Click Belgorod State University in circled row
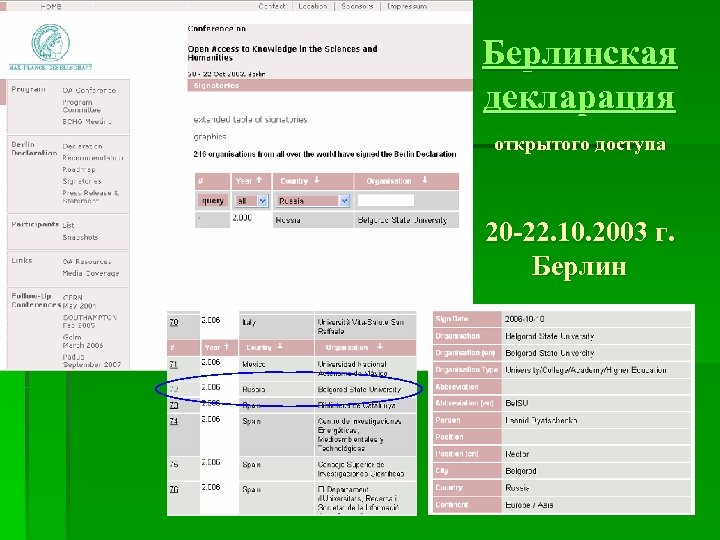This screenshot has height=540, width=720. point(359,390)
